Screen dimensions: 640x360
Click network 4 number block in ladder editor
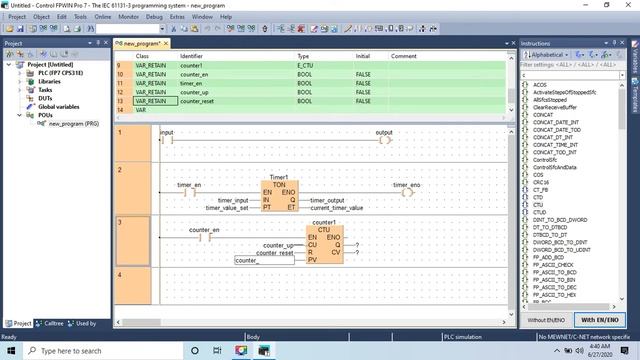133,286
